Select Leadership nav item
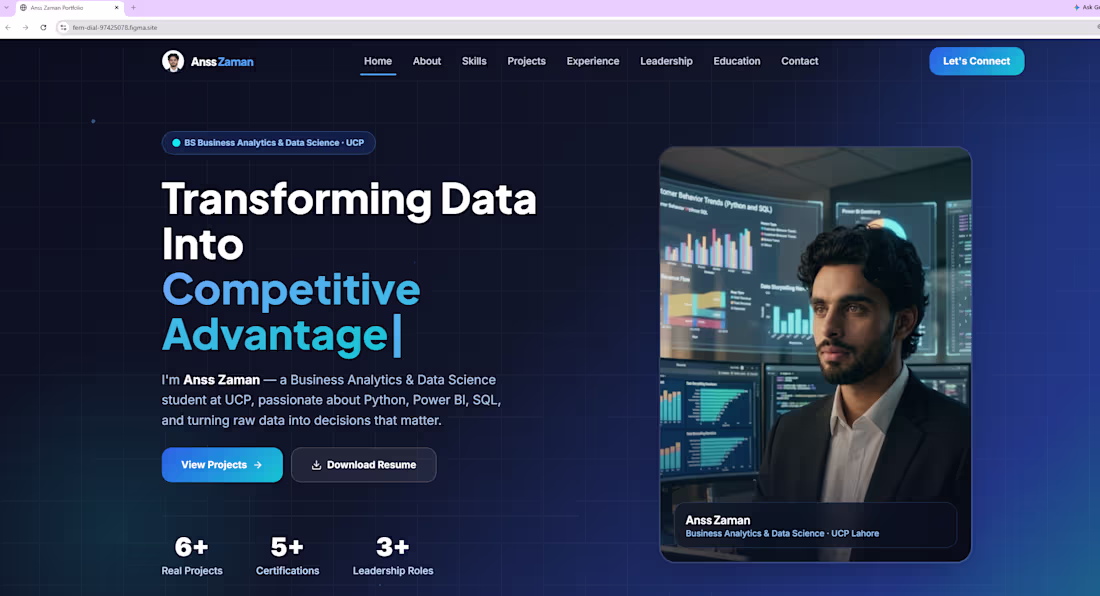Viewport: 1100px width, 596px height. pyautogui.click(x=666, y=61)
